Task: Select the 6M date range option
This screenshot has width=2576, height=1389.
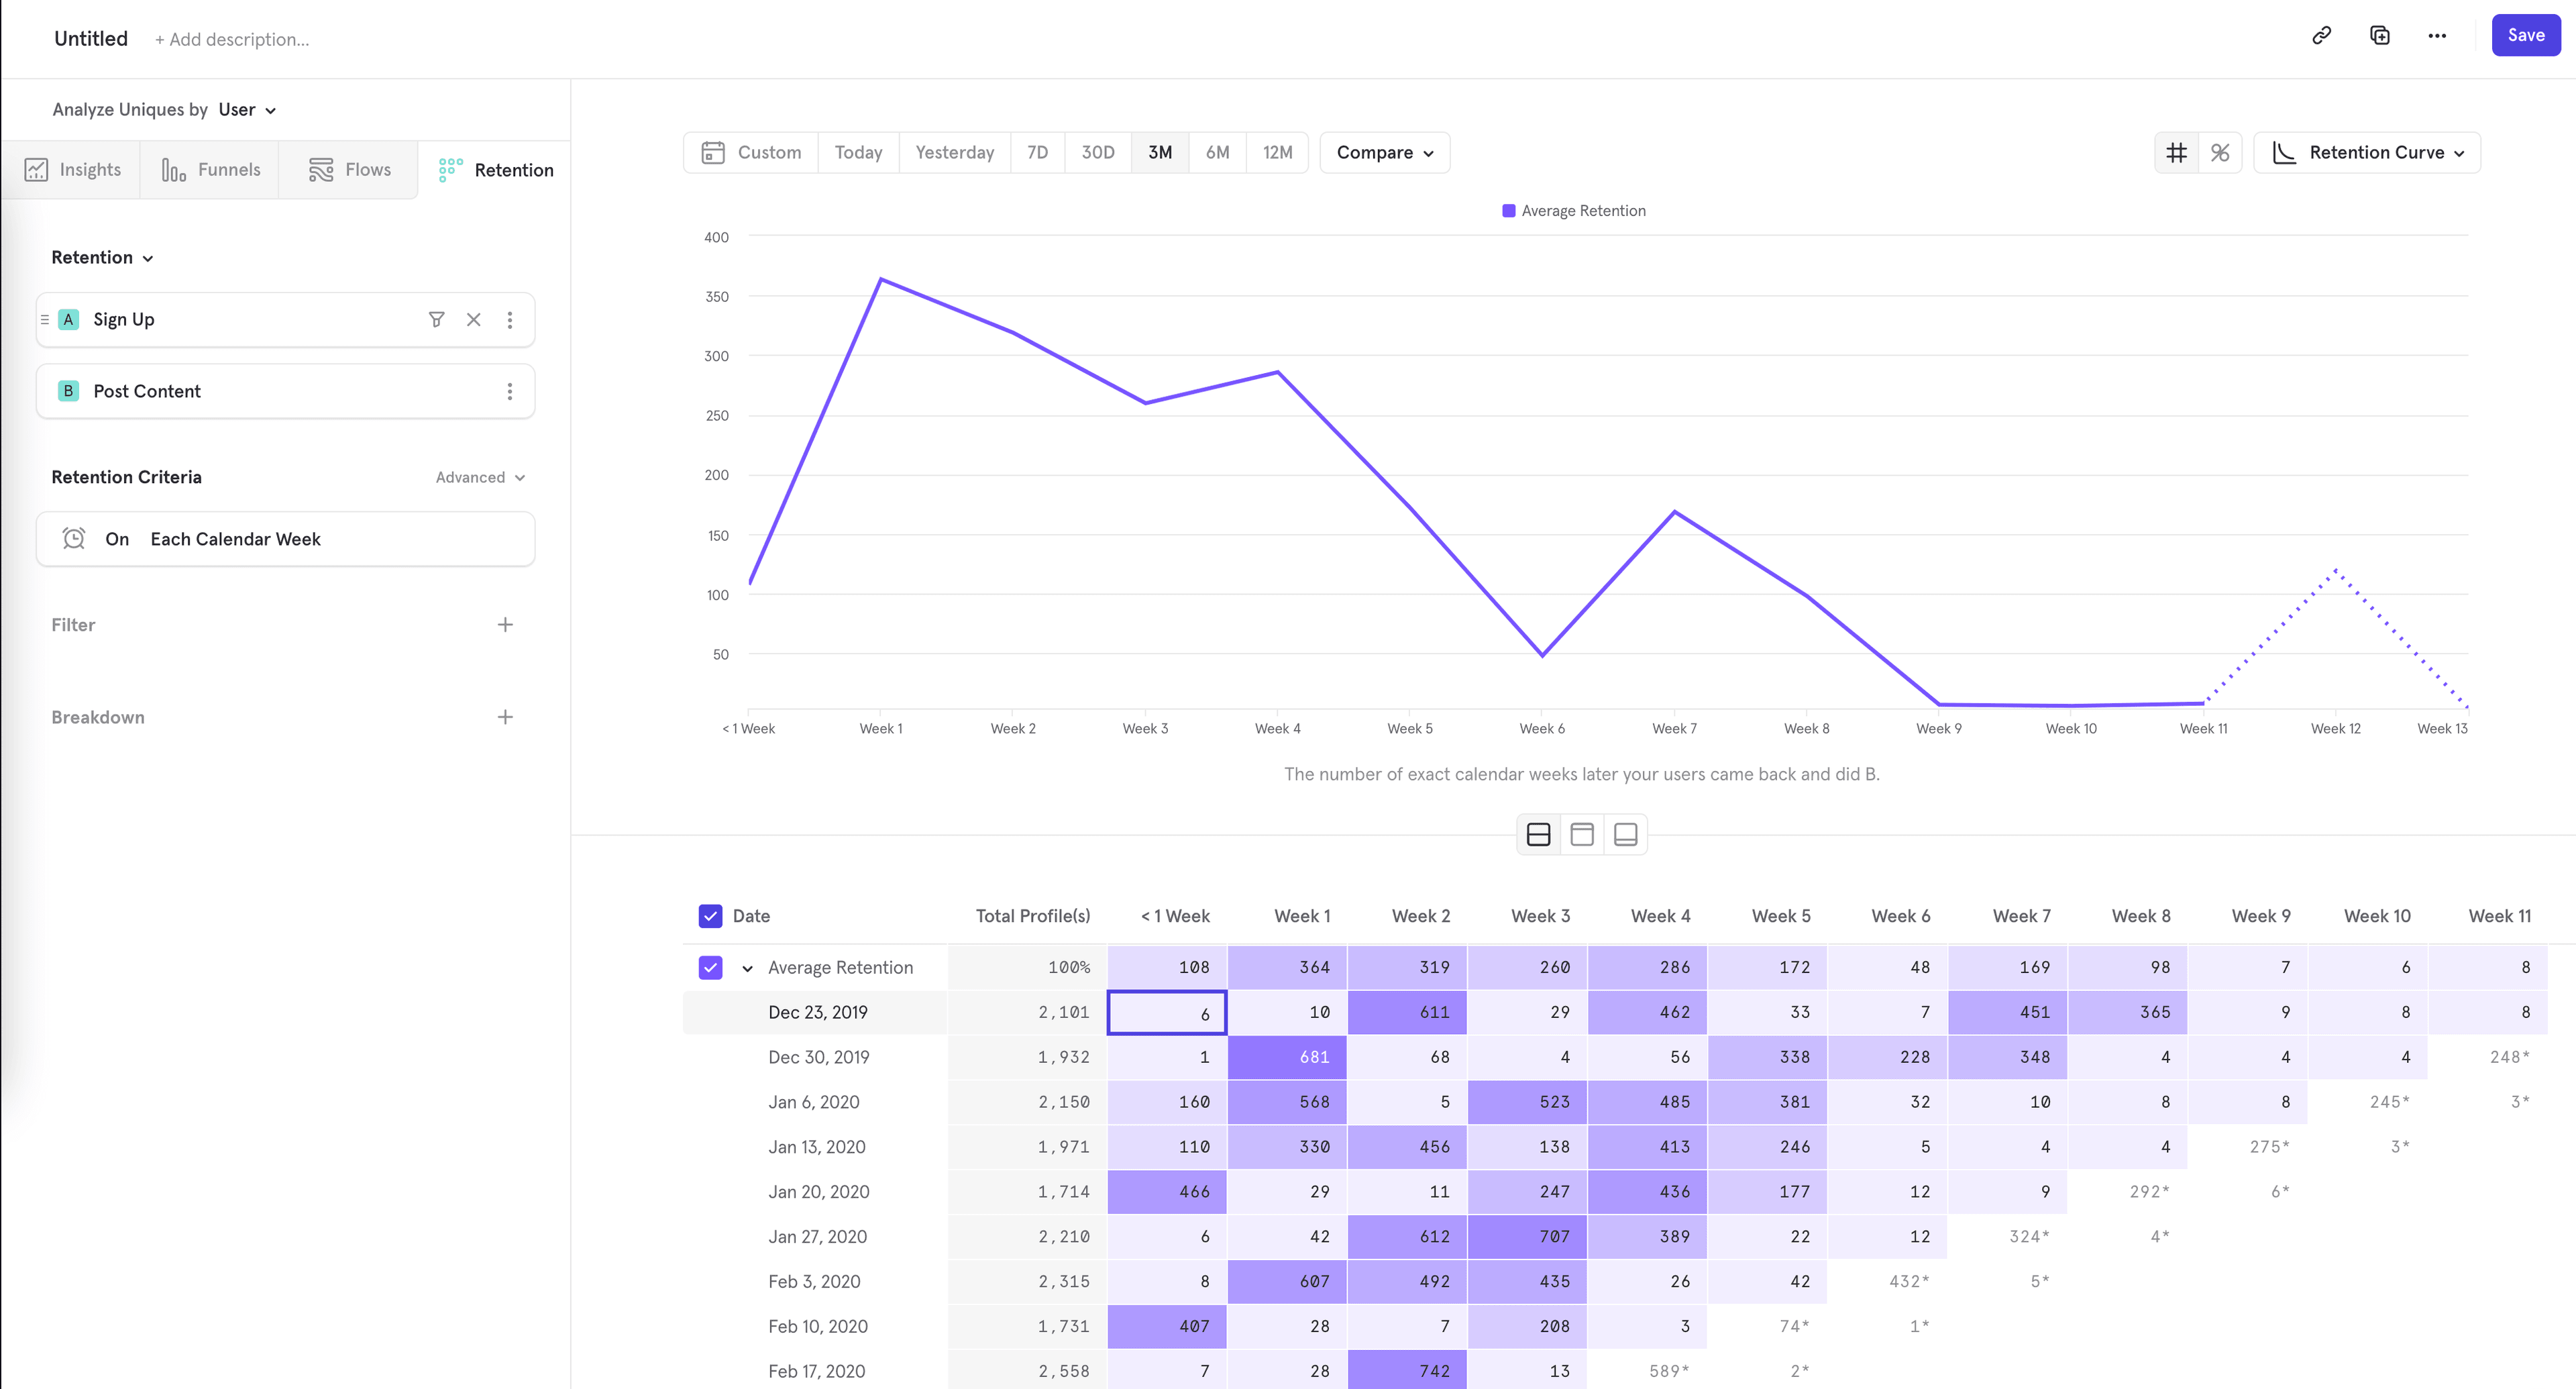Action: tap(1217, 153)
